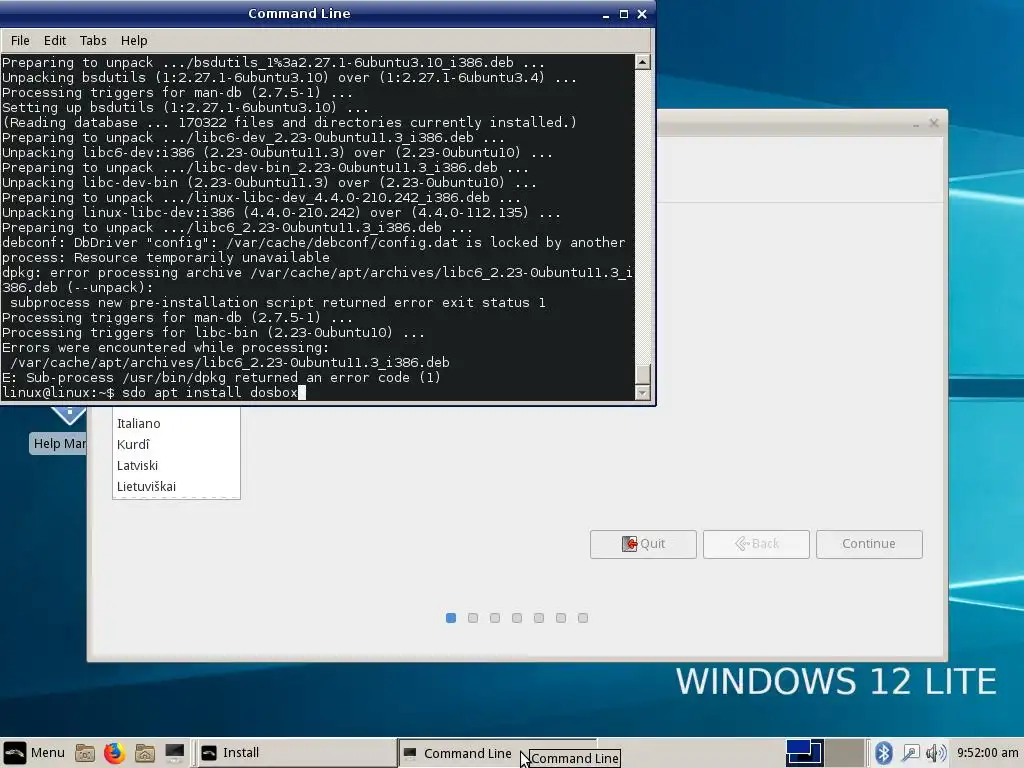Click the Command Line window title bar
Screen dimensions: 1024x768
coord(299,14)
